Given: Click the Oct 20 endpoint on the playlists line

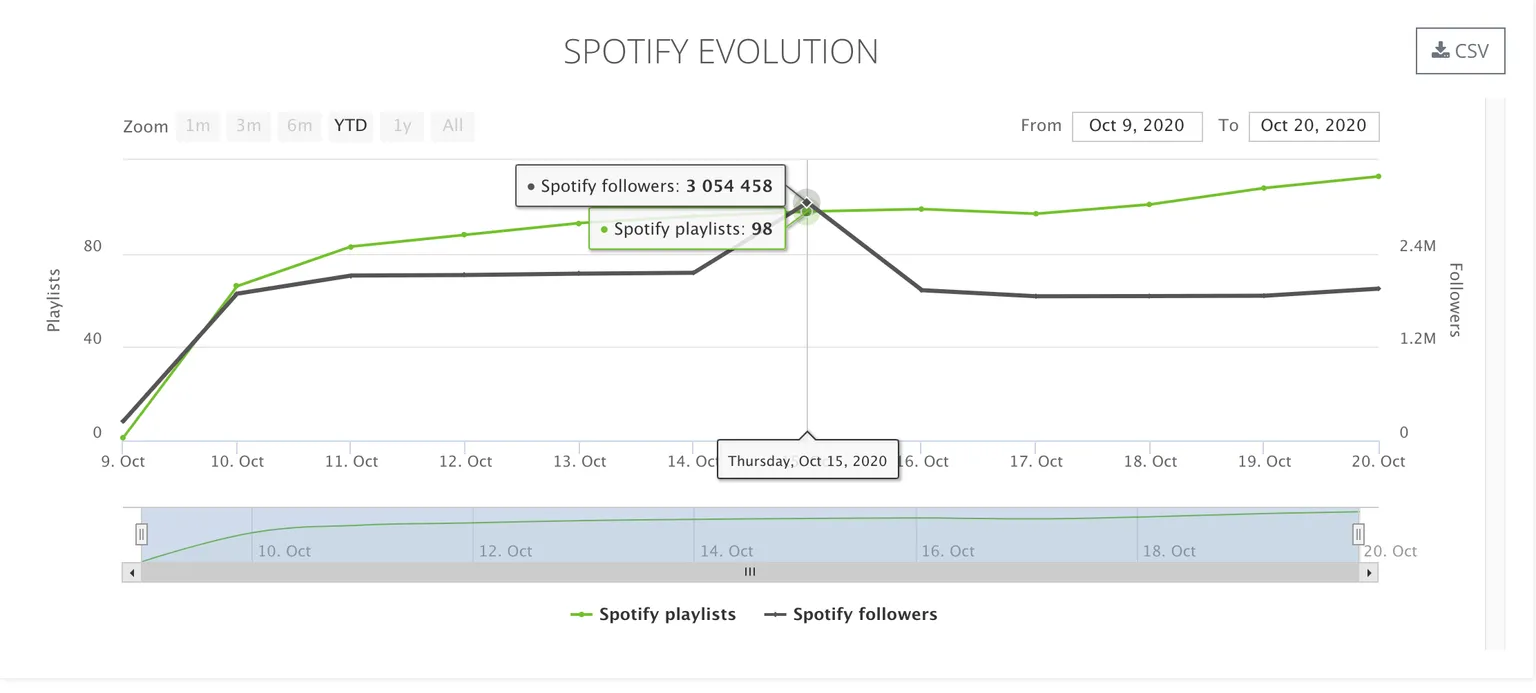Looking at the screenshot, I should tap(1379, 175).
